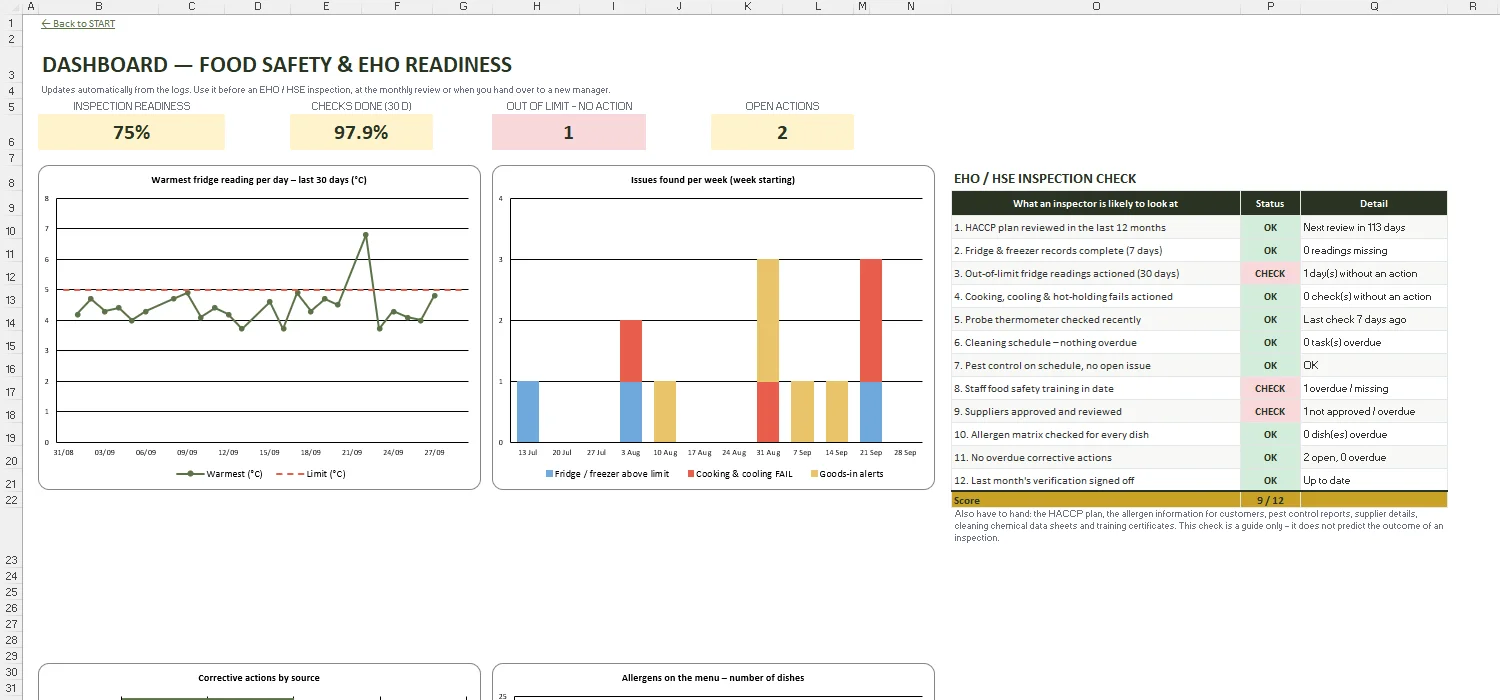Select the Score label cell
Screen dimensions: 1500x700
[x=1096, y=500]
